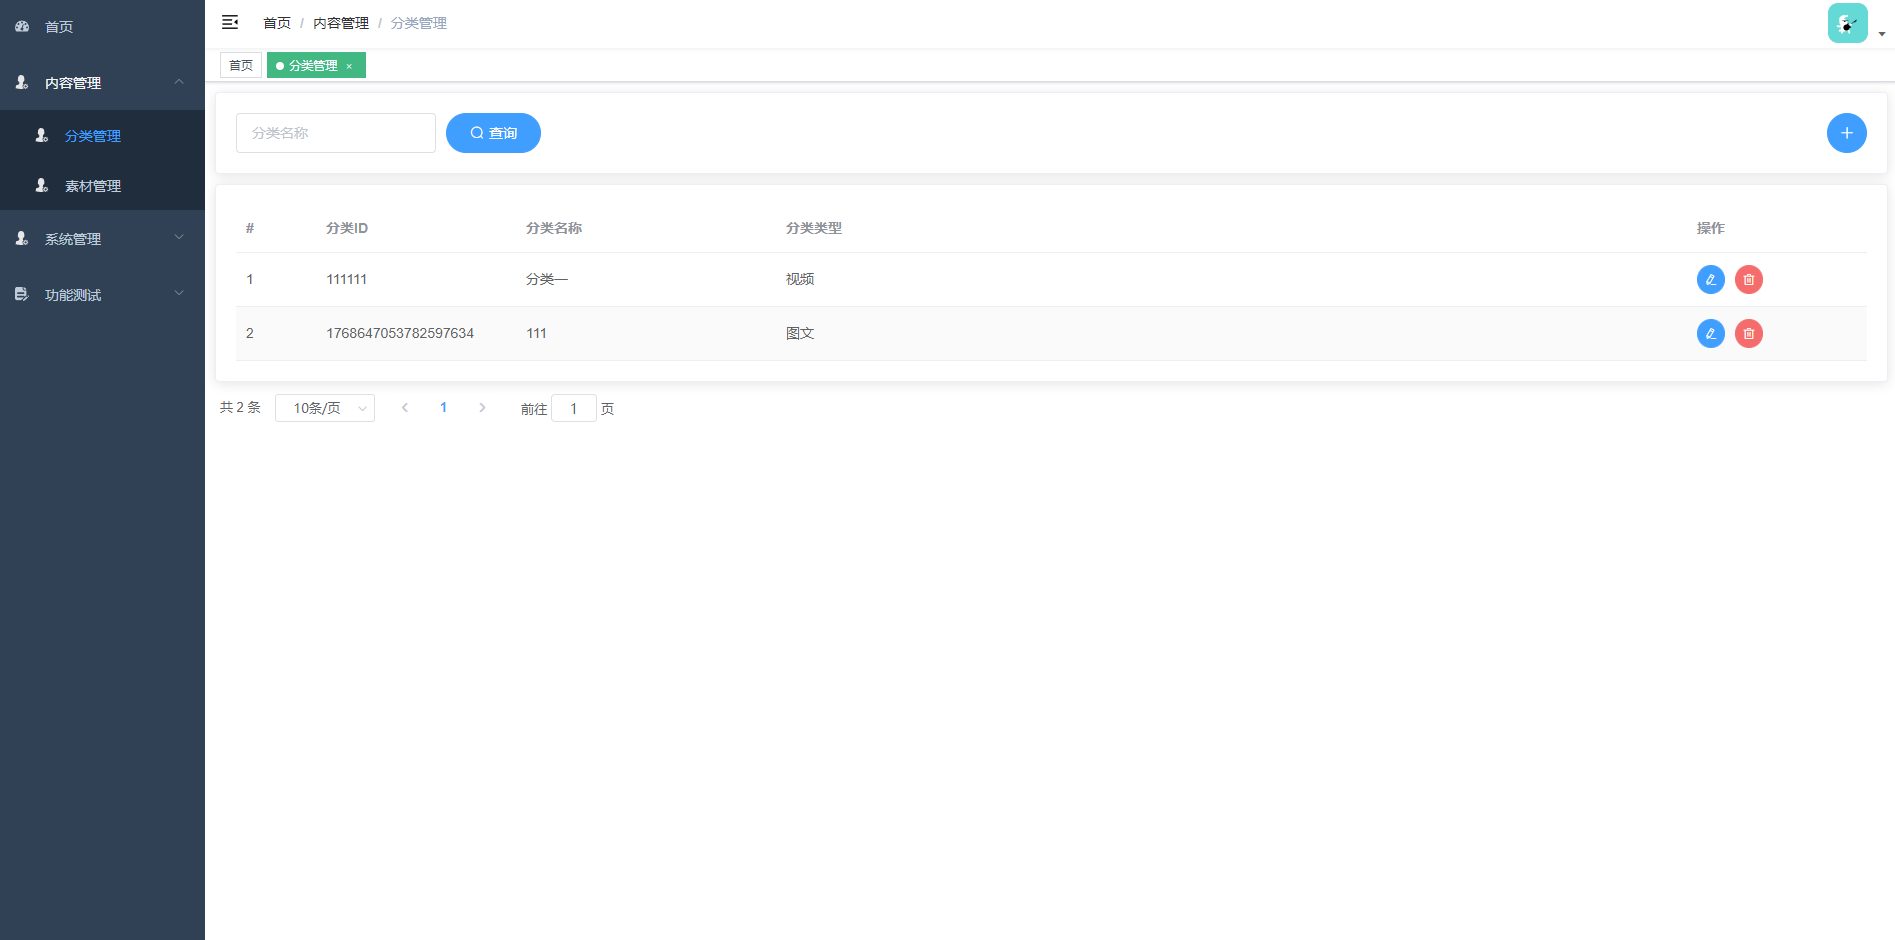The height and width of the screenshot is (940, 1895).
Task: Click type cell 图文
Action: (800, 333)
